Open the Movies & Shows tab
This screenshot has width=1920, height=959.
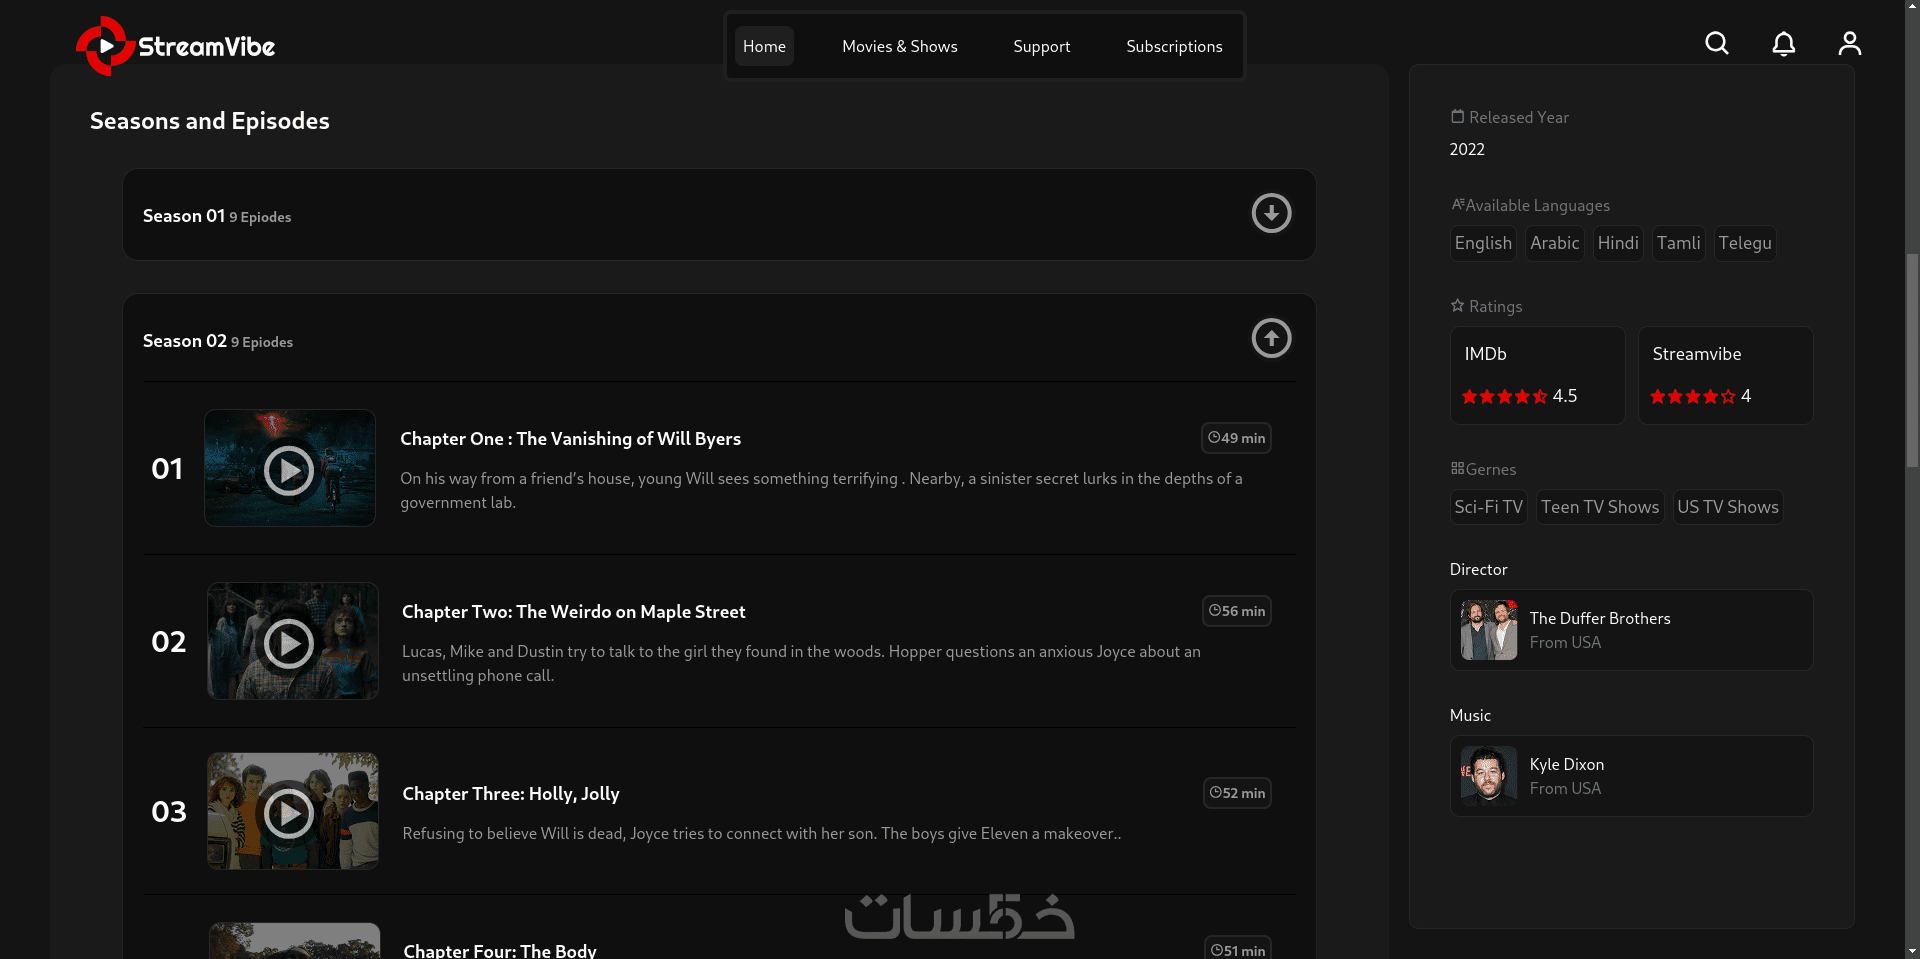click(x=900, y=46)
